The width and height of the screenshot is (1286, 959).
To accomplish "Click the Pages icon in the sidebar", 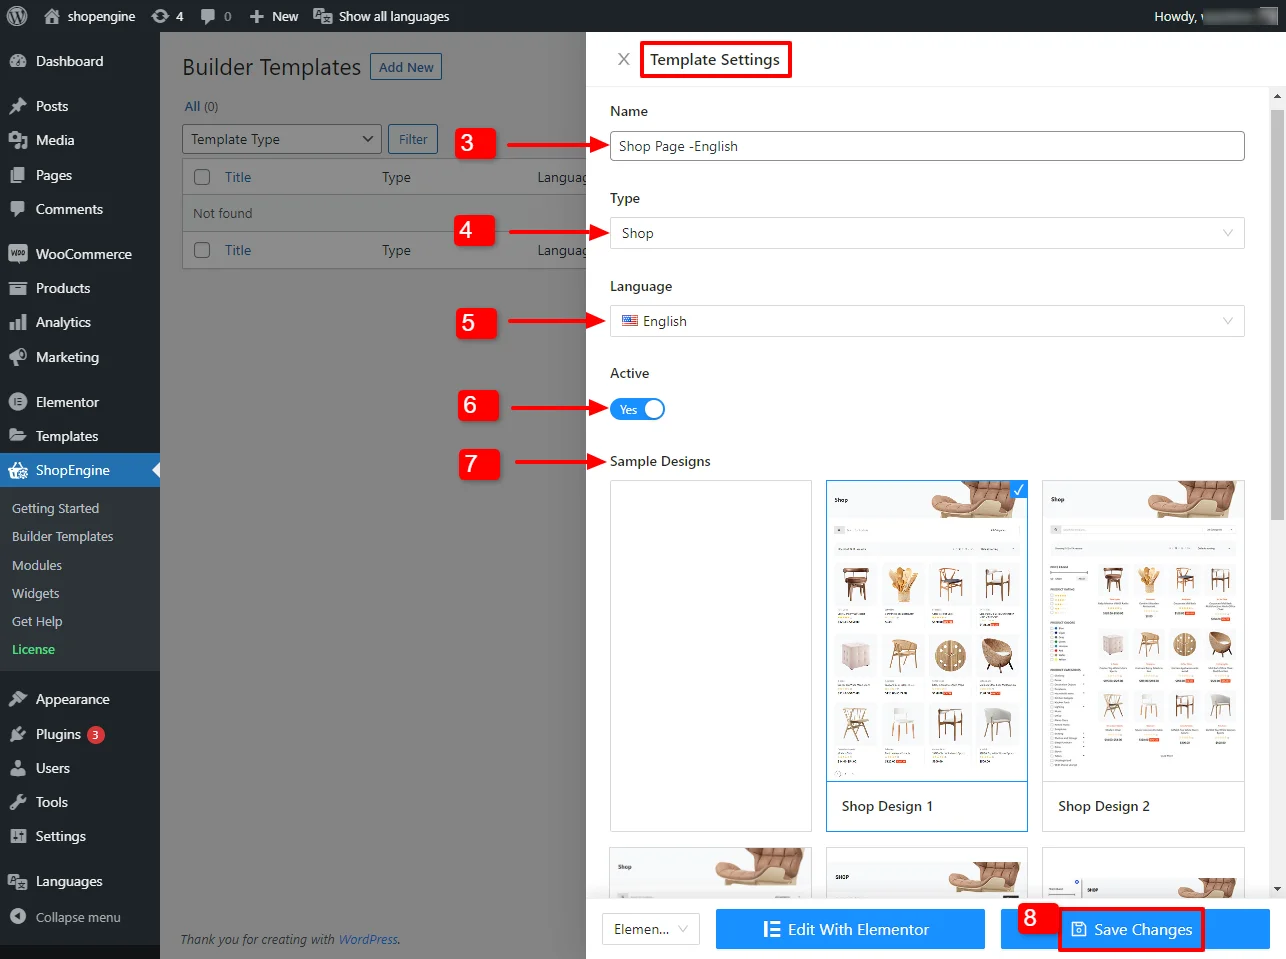I will (18, 175).
